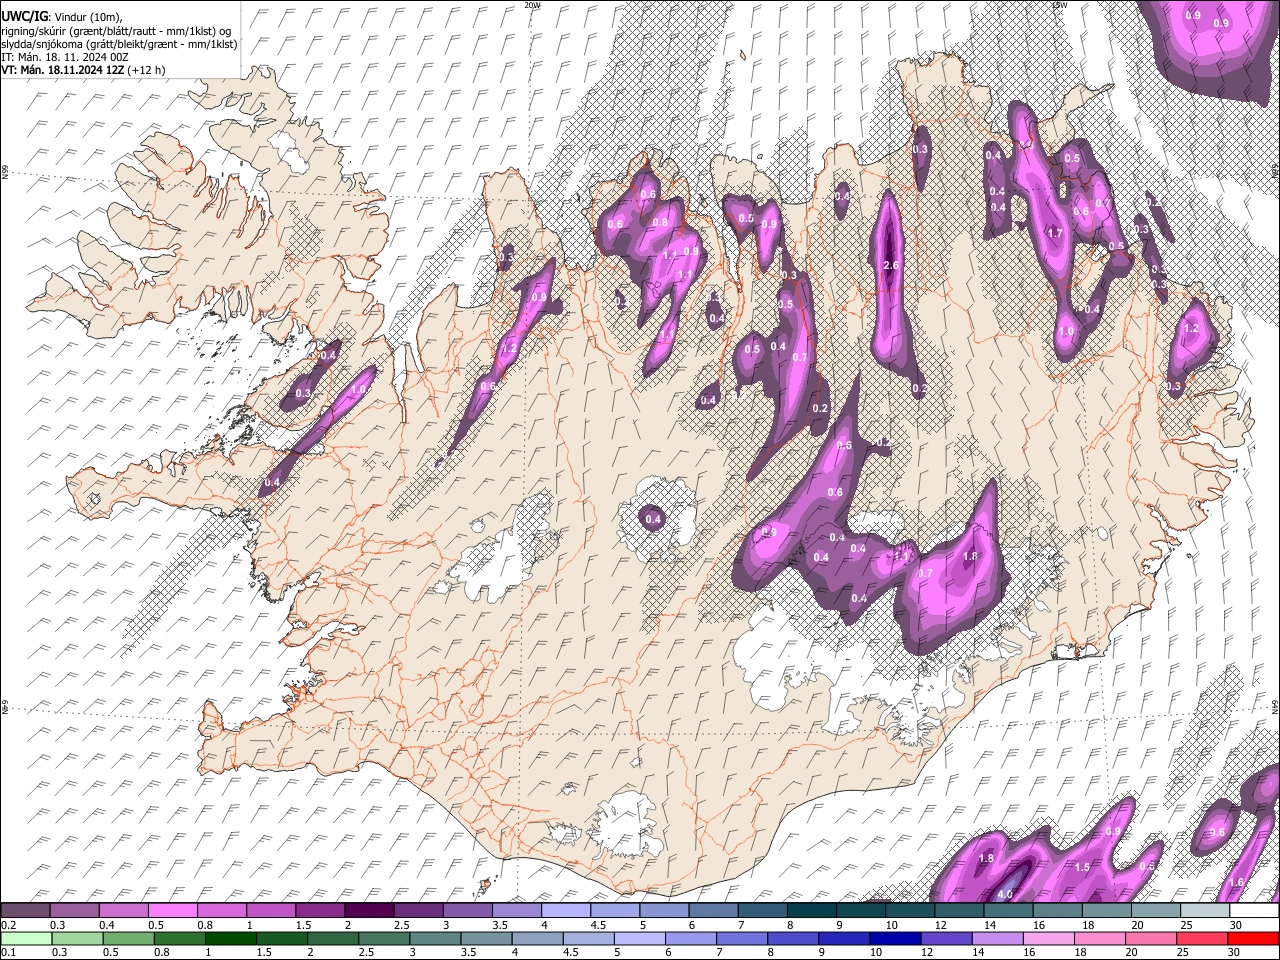Click the darkest purple swatch labeled 2 in snow legend

click(370, 910)
